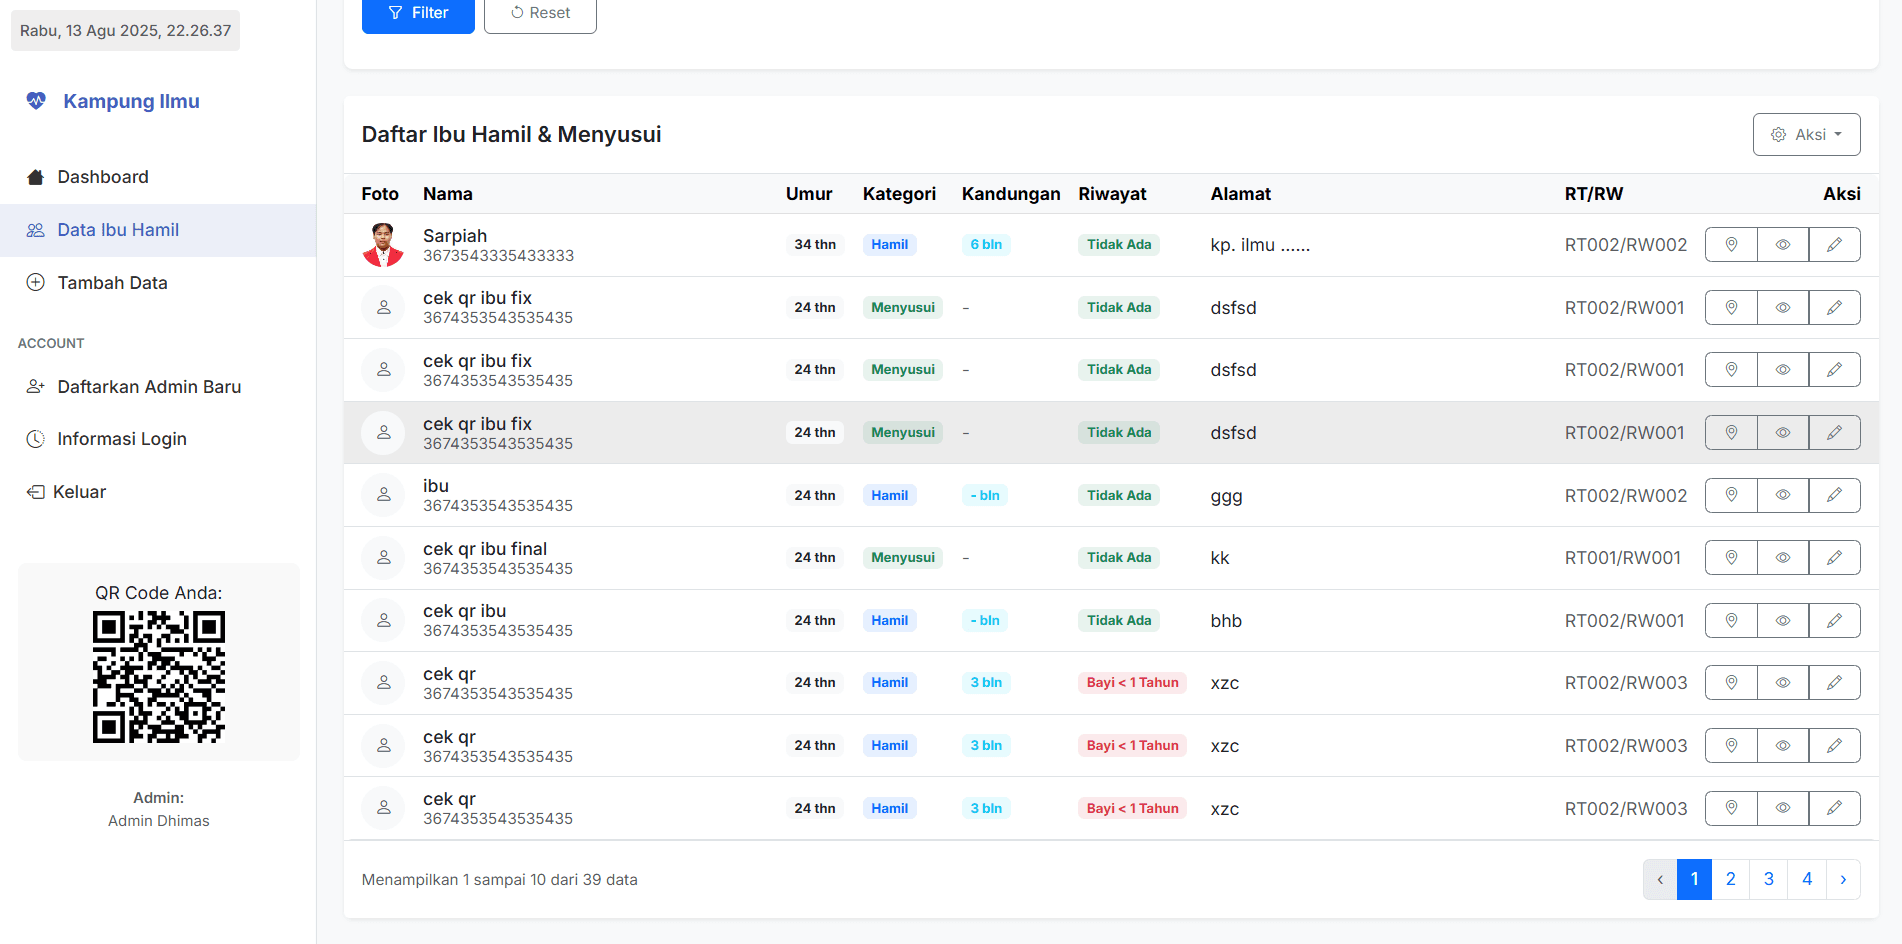Click Tidak Ada badge in Sarpiah row
Screen dimensions: 1902x944
pyautogui.click(x=1119, y=245)
